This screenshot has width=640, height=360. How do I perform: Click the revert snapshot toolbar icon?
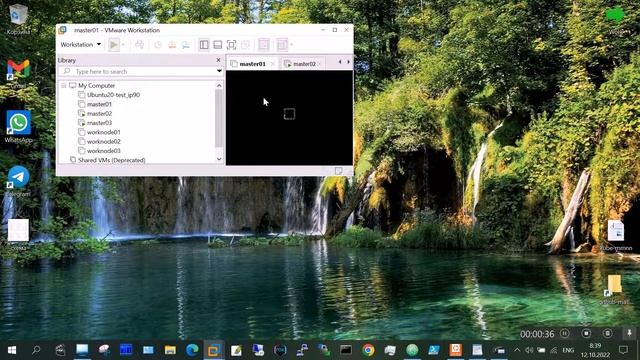172,44
